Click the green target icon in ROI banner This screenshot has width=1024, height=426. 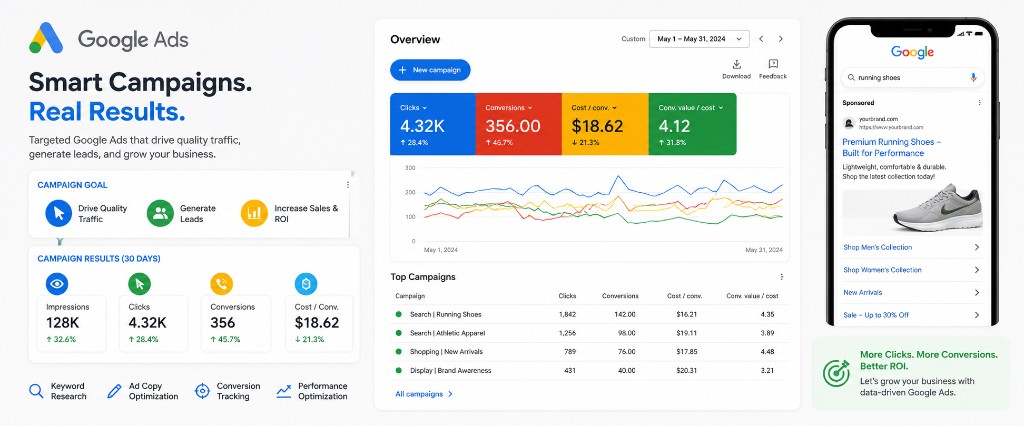(836, 373)
